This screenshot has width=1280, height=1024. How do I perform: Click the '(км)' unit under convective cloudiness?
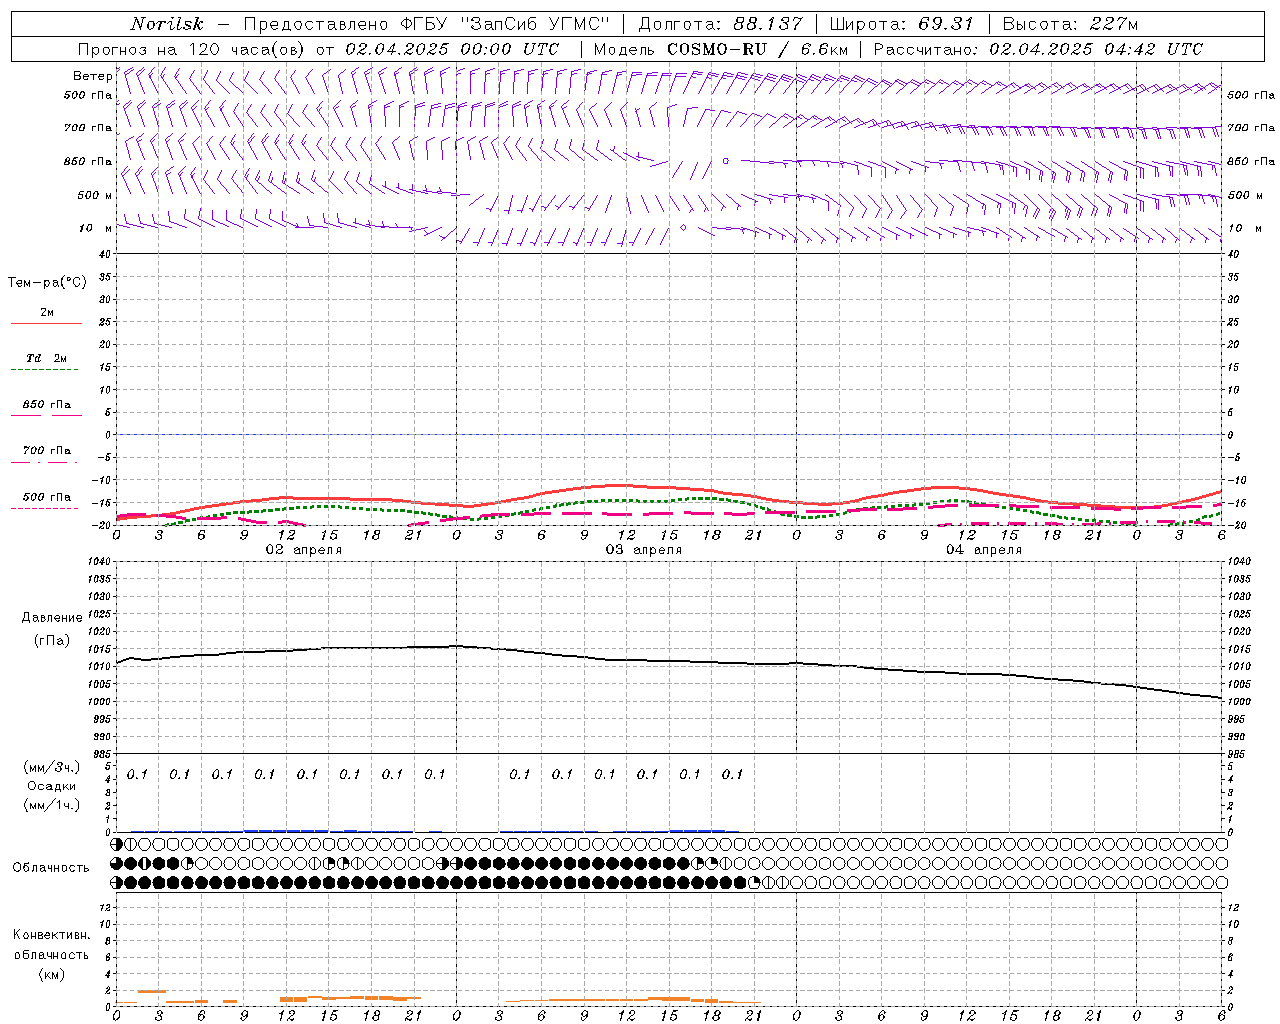(x=52, y=974)
